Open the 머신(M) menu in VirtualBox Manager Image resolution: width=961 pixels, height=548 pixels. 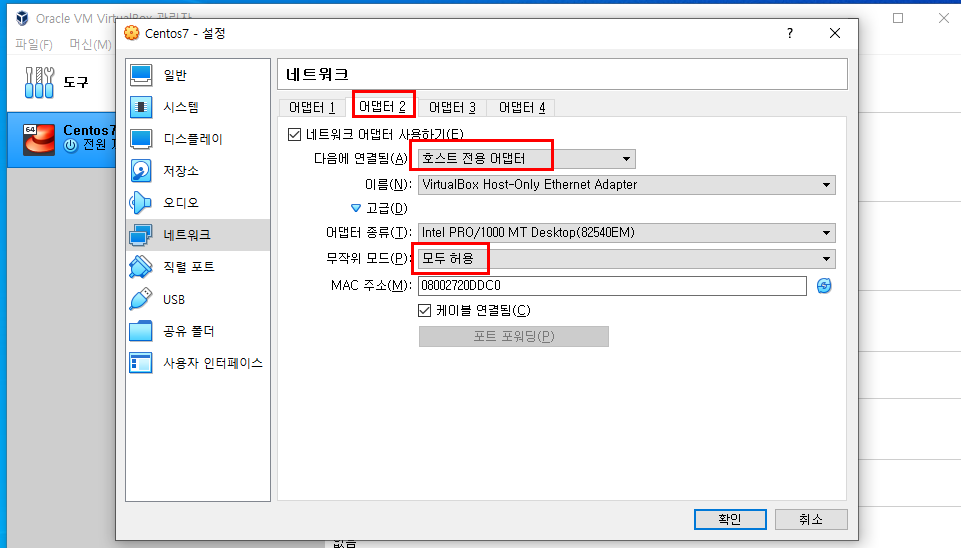pyautogui.click(x=91, y=44)
